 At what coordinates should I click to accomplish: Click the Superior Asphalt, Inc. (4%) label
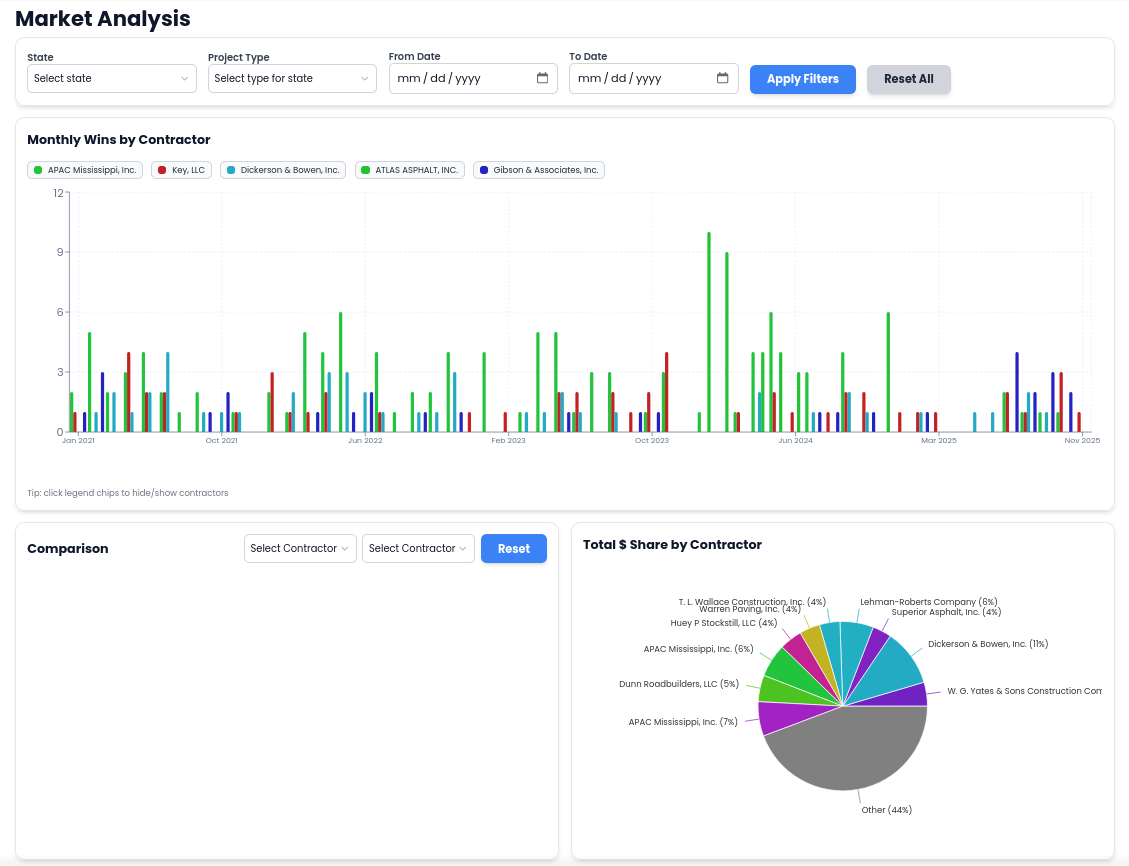[x=946, y=612]
